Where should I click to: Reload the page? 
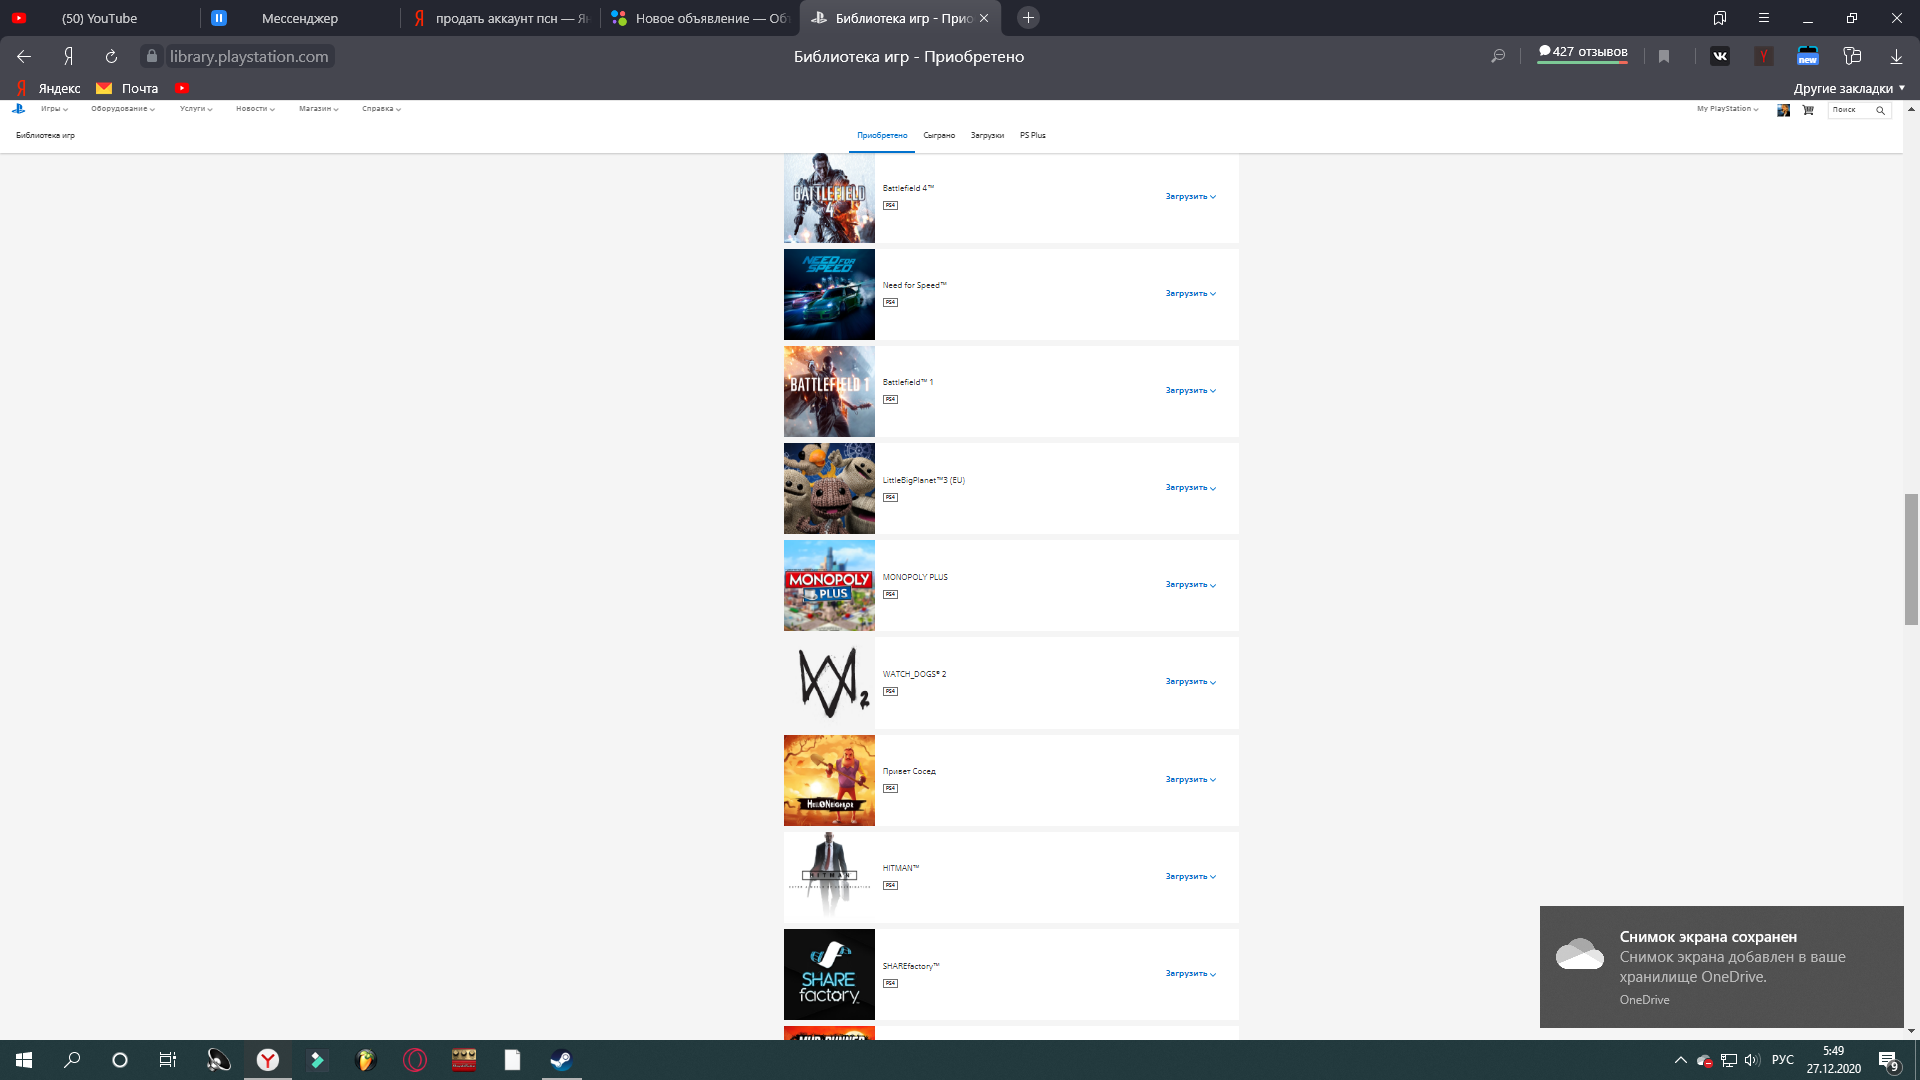pos(111,56)
